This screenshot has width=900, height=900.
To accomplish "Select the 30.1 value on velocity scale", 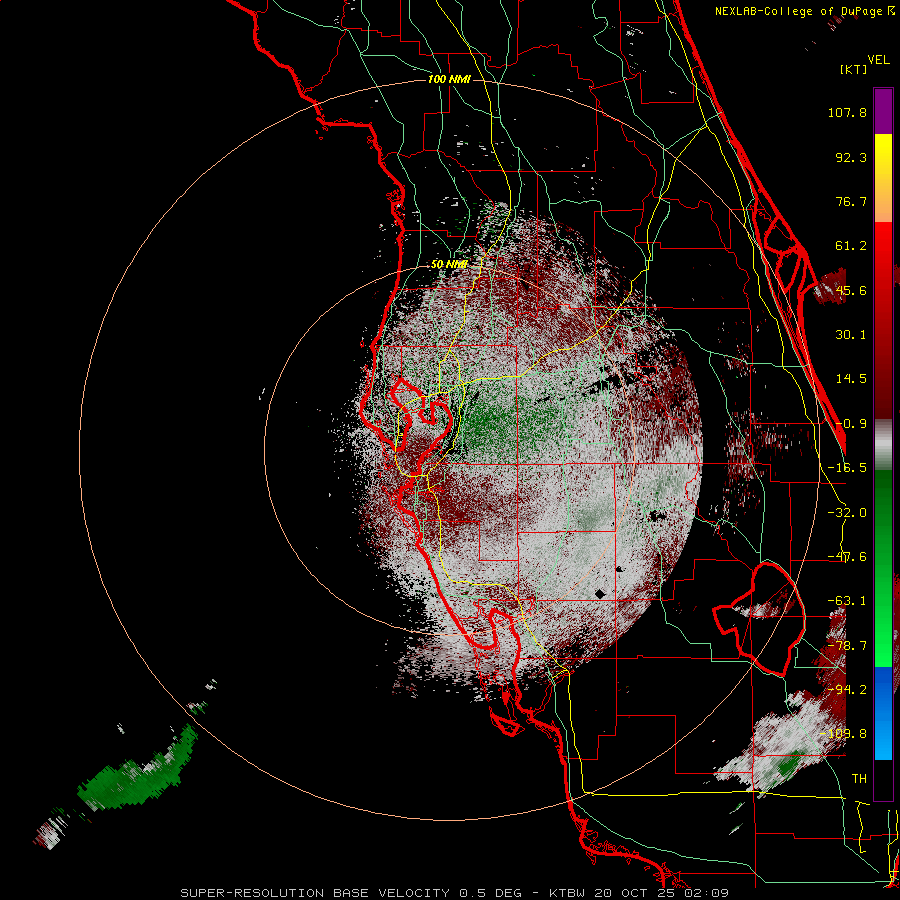I will 851,335.
